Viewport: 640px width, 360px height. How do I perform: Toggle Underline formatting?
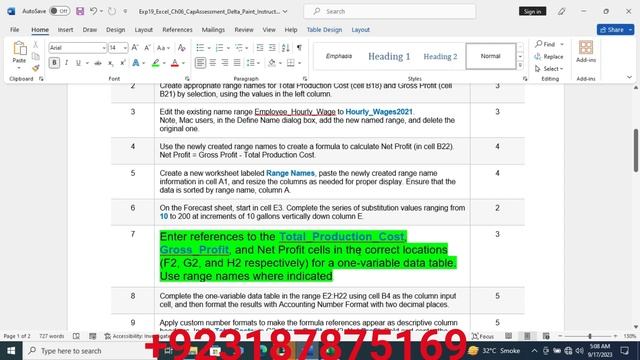pyautogui.click(x=78, y=63)
